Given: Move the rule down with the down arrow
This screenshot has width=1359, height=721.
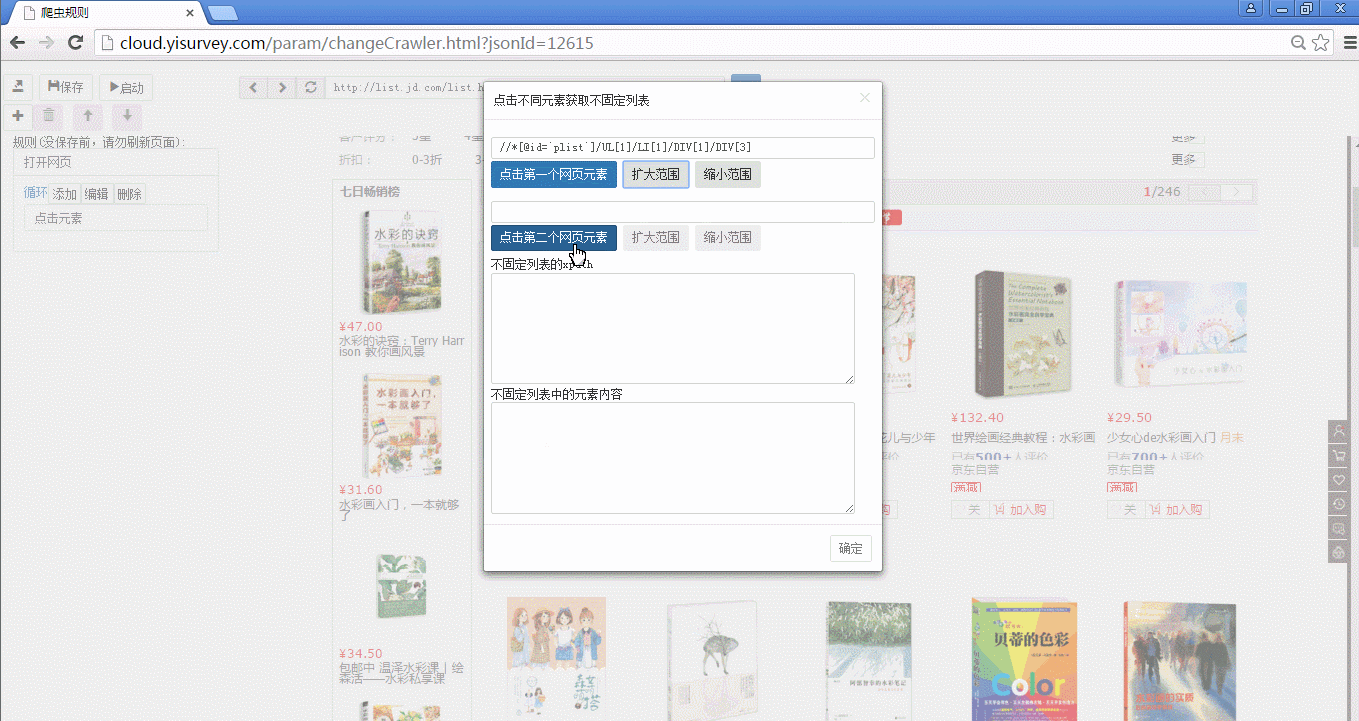Looking at the screenshot, I should tap(127, 116).
